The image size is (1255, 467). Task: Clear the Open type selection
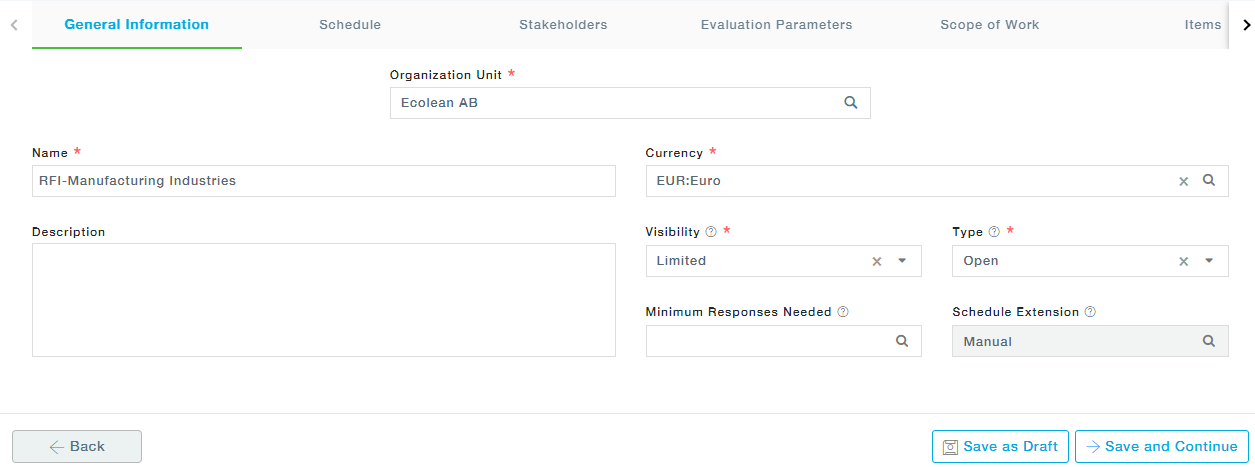pyautogui.click(x=1183, y=261)
